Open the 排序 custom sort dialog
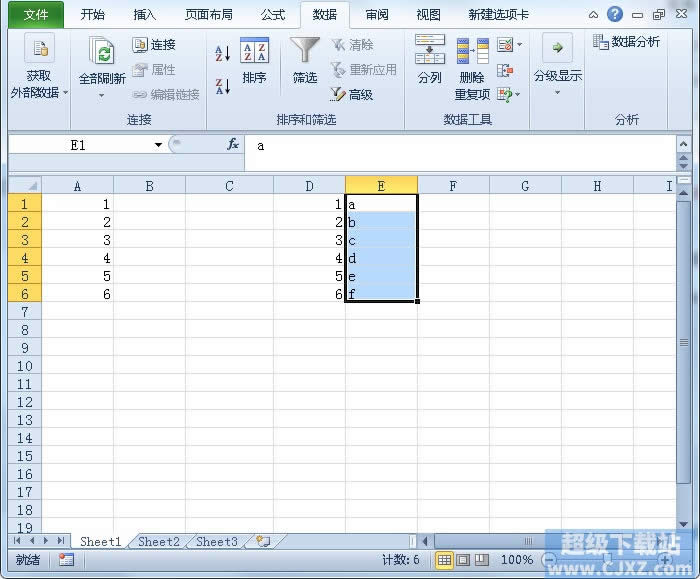The height and width of the screenshot is (579, 700). (254, 60)
